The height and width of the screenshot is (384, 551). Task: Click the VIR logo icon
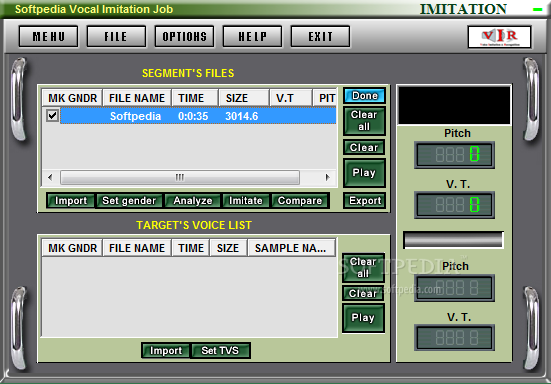tap(499, 37)
